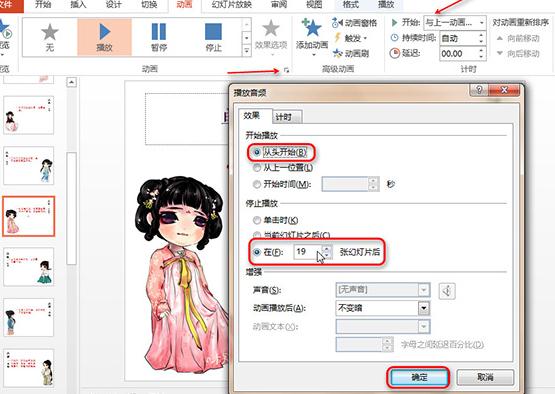The width and height of the screenshot is (555, 394).
Task: Select the green-dress girl slide thumbnail
Action: click(x=29, y=267)
